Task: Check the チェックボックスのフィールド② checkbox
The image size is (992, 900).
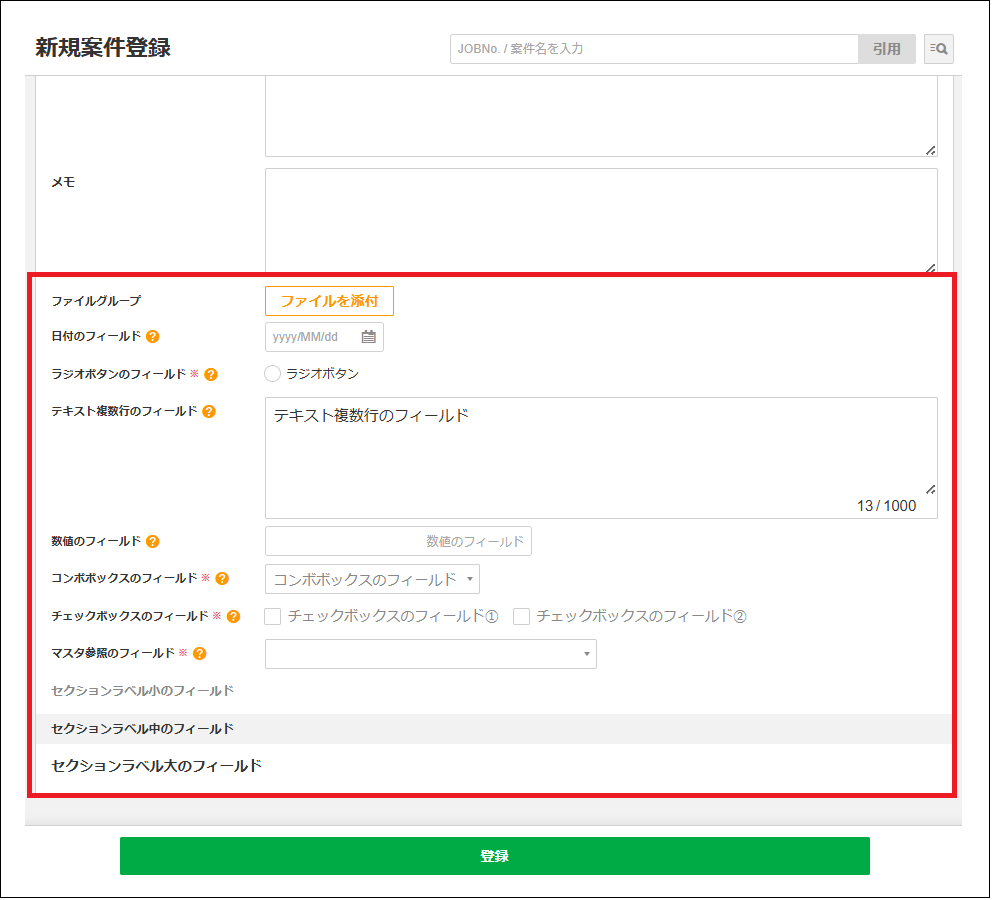Action: (x=521, y=617)
